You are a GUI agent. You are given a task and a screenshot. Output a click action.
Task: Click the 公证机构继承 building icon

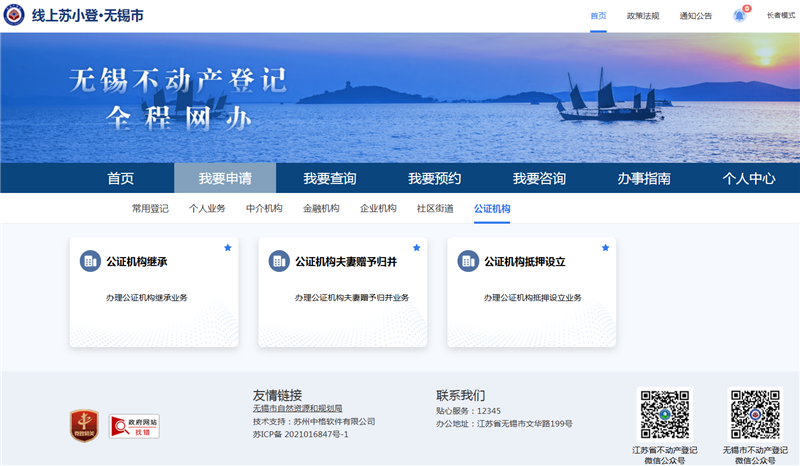[x=90, y=262]
